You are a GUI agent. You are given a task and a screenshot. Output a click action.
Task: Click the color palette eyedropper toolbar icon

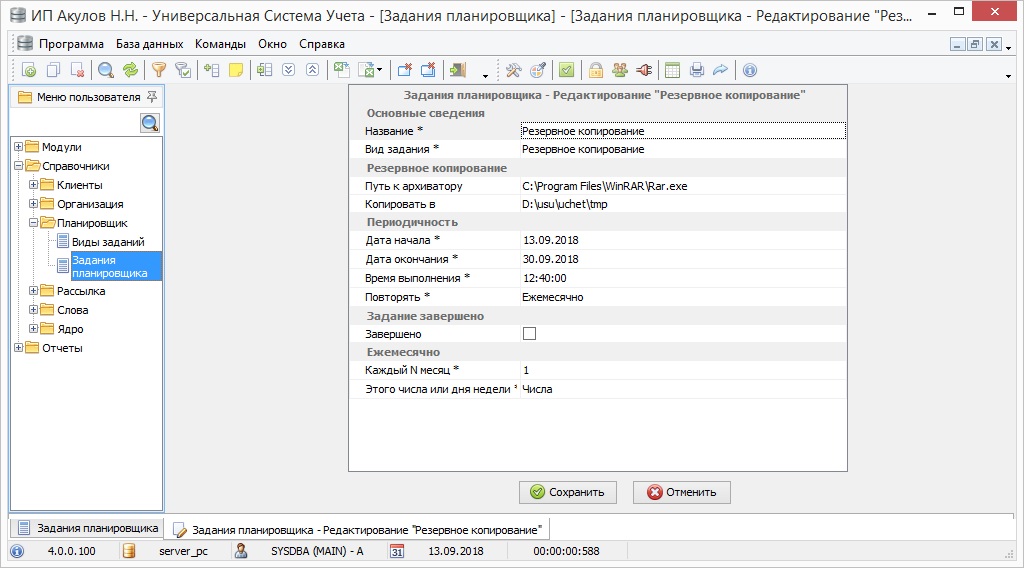[538, 70]
